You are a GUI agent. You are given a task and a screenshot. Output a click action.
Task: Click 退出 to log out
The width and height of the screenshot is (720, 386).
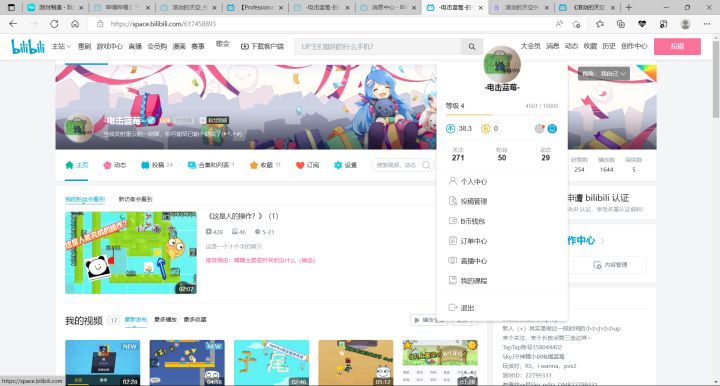pyautogui.click(x=502, y=308)
